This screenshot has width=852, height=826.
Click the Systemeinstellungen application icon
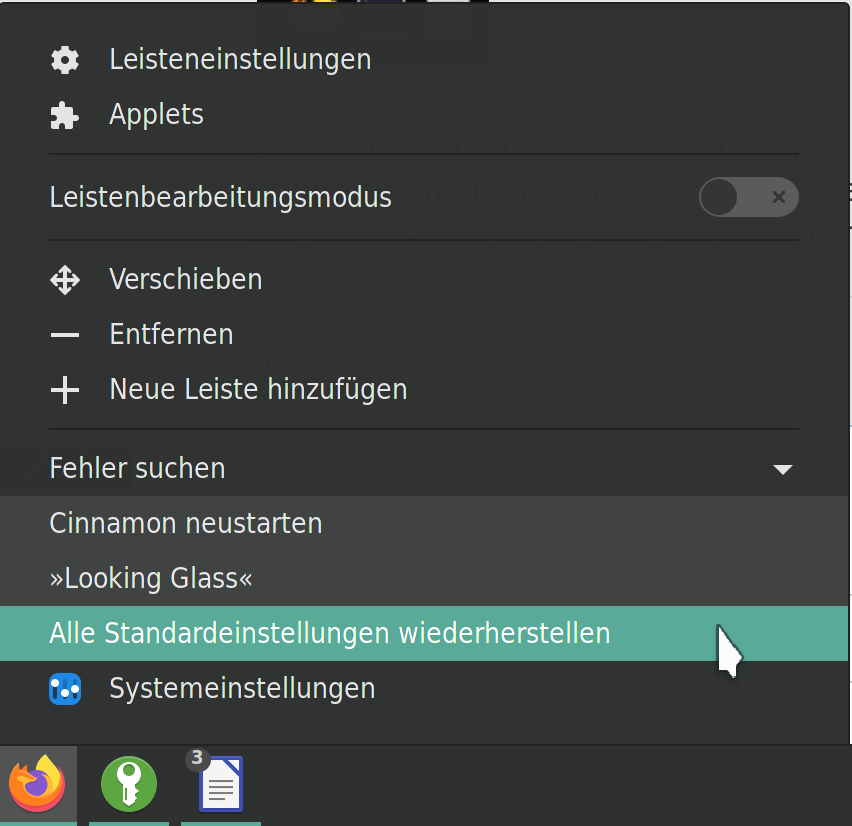(64, 688)
